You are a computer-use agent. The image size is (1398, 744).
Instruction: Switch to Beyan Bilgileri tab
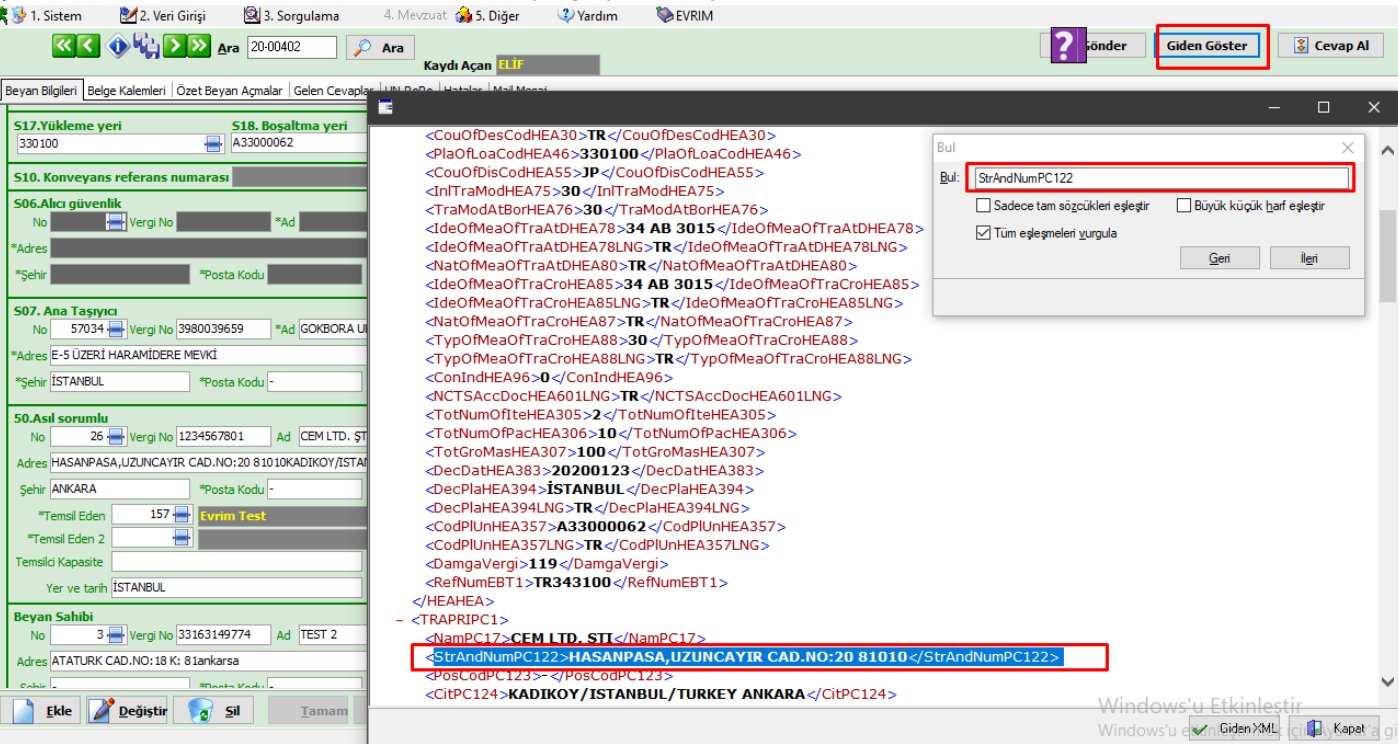[42, 91]
